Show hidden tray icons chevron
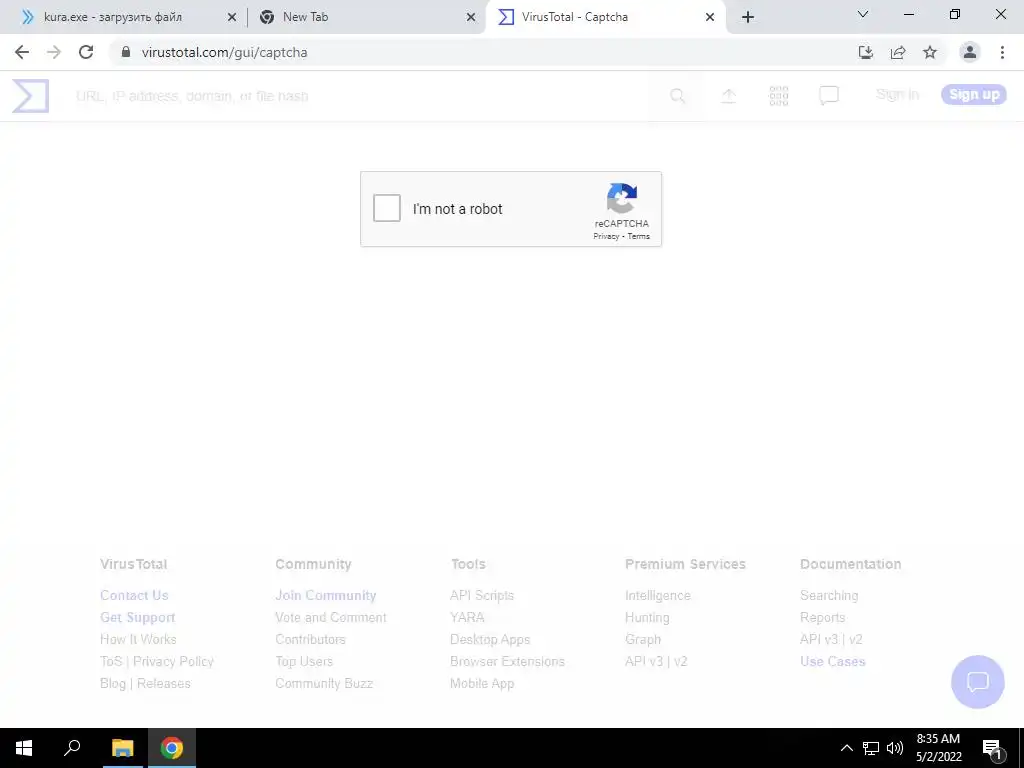Screen dimensions: 1024x768 (x=846, y=748)
